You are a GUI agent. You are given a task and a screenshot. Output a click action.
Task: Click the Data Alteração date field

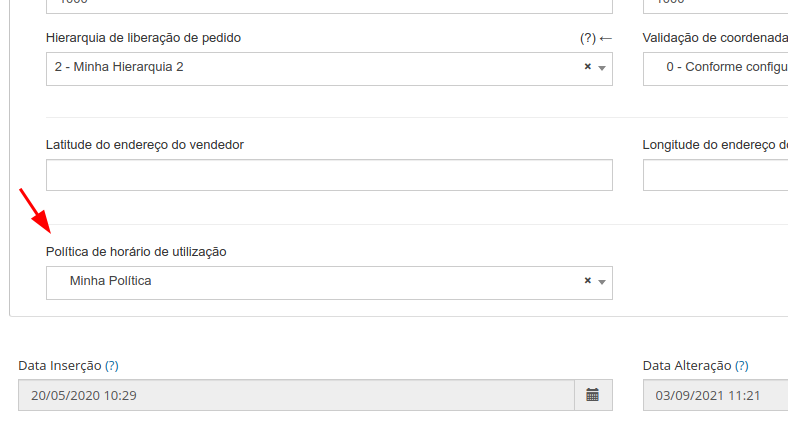(x=716, y=395)
